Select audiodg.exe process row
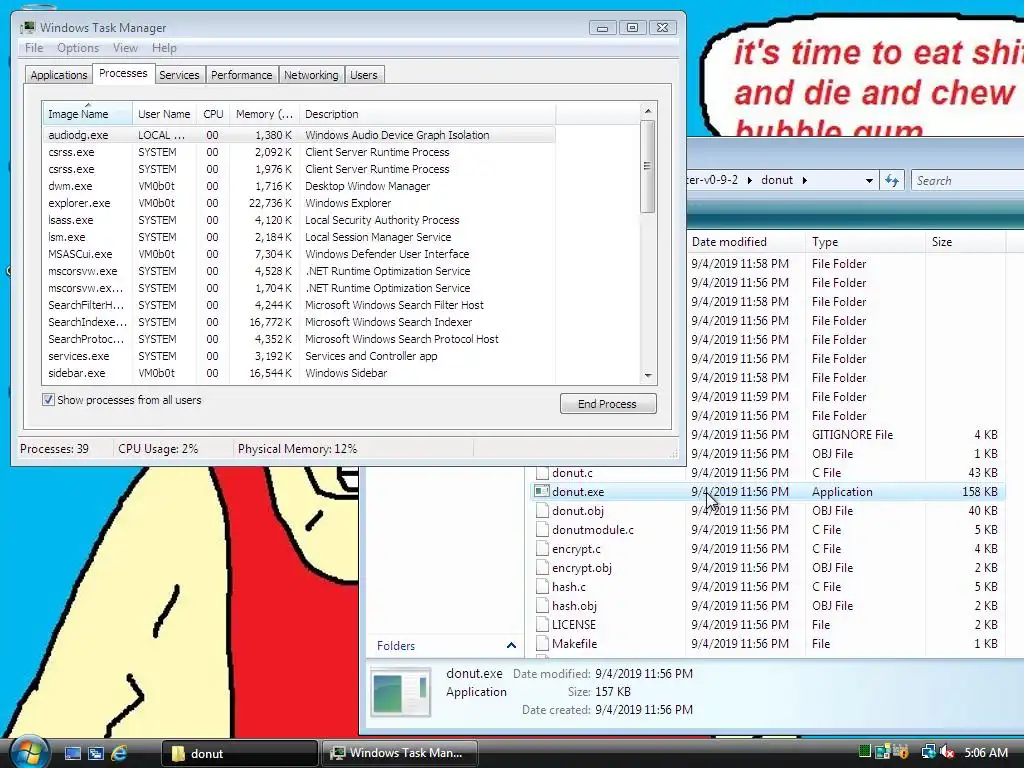Screen dimensions: 1024x768 click(x=299, y=135)
